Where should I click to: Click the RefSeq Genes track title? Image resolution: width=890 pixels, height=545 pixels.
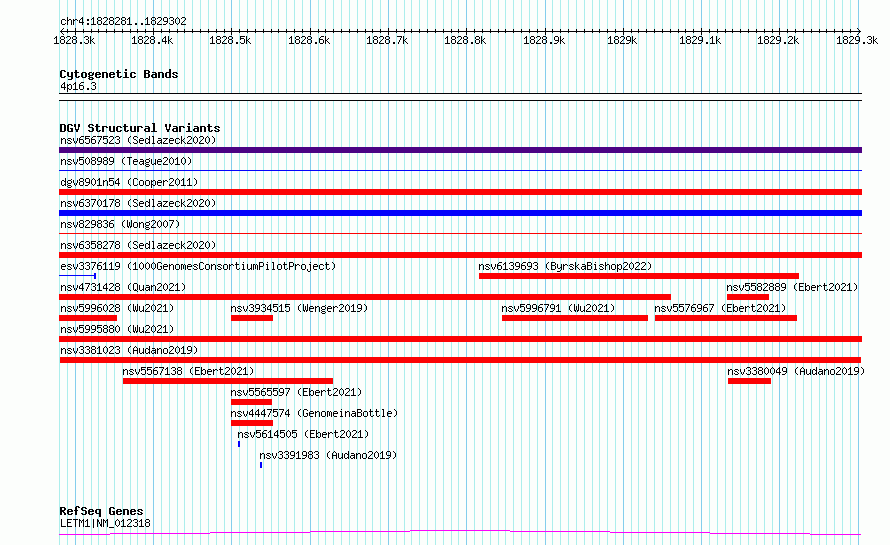101,511
